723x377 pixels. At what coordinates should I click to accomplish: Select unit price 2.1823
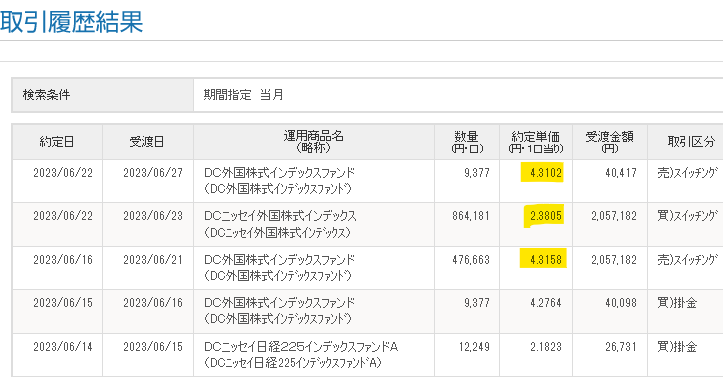click(545, 347)
